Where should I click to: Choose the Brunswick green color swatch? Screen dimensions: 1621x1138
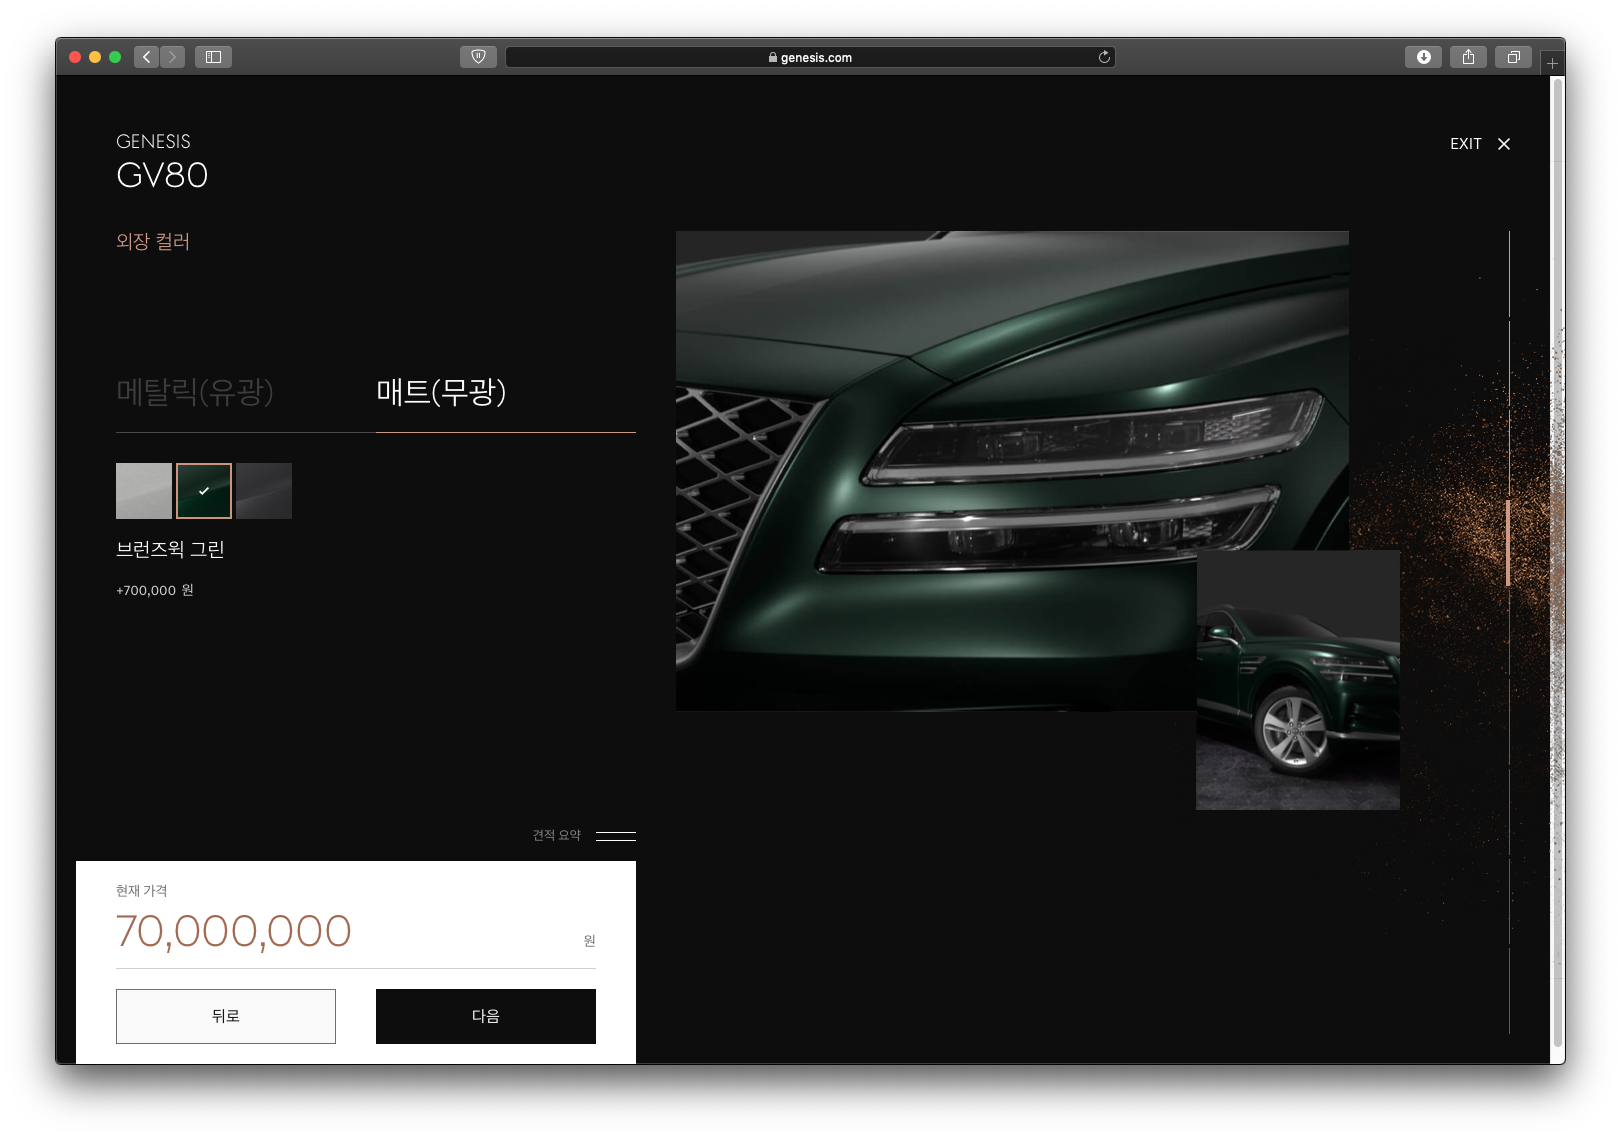pyautogui.click(x=204, y=491)
